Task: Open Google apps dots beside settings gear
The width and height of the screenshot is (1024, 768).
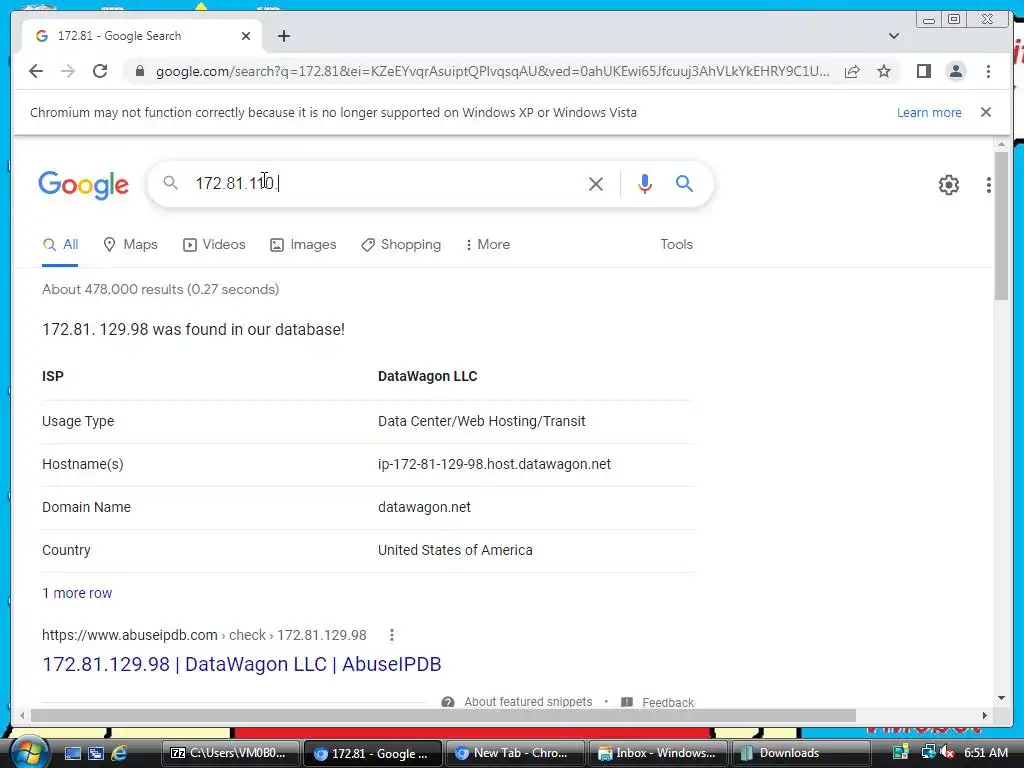Action: [989, 185]
